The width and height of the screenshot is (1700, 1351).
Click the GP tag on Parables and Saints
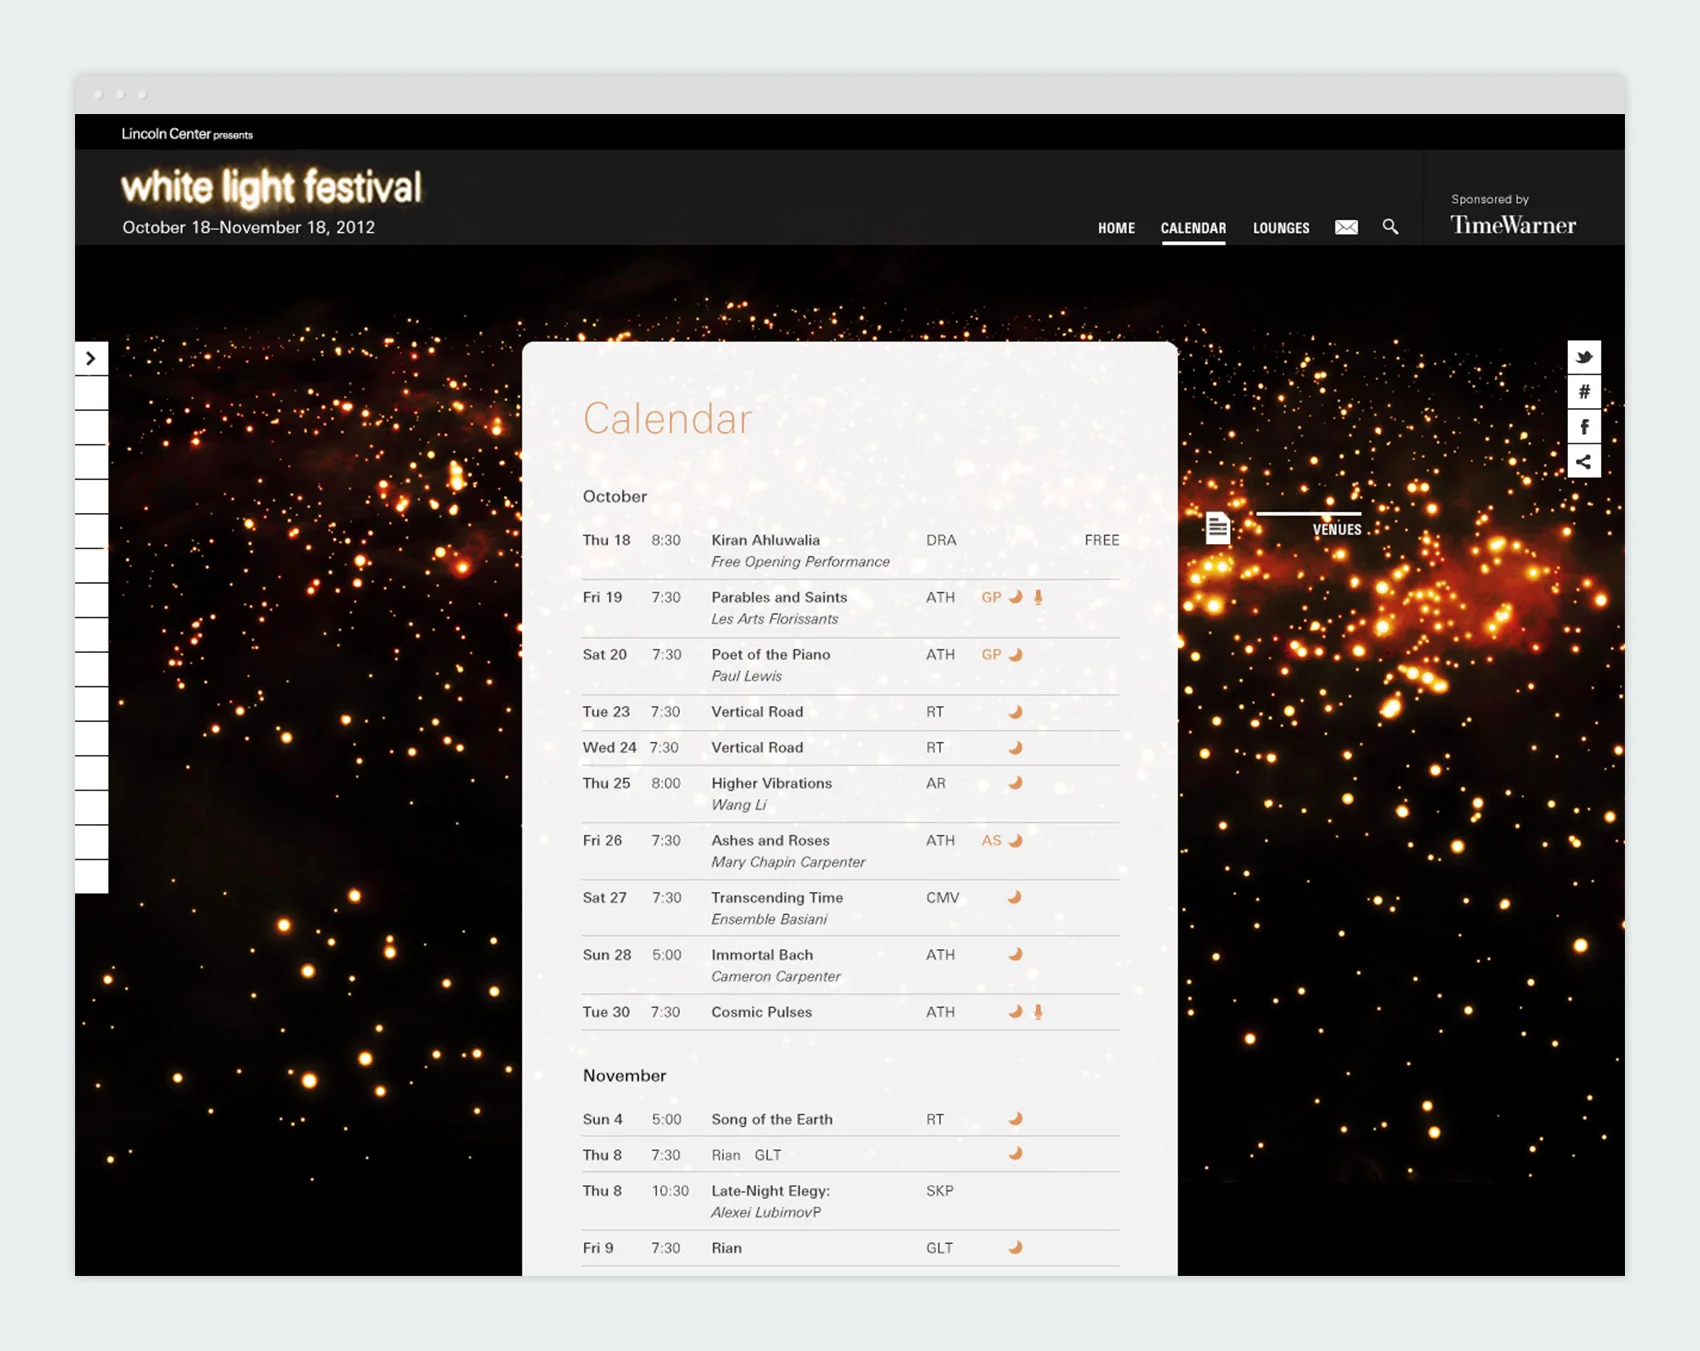tap(991, 597)
